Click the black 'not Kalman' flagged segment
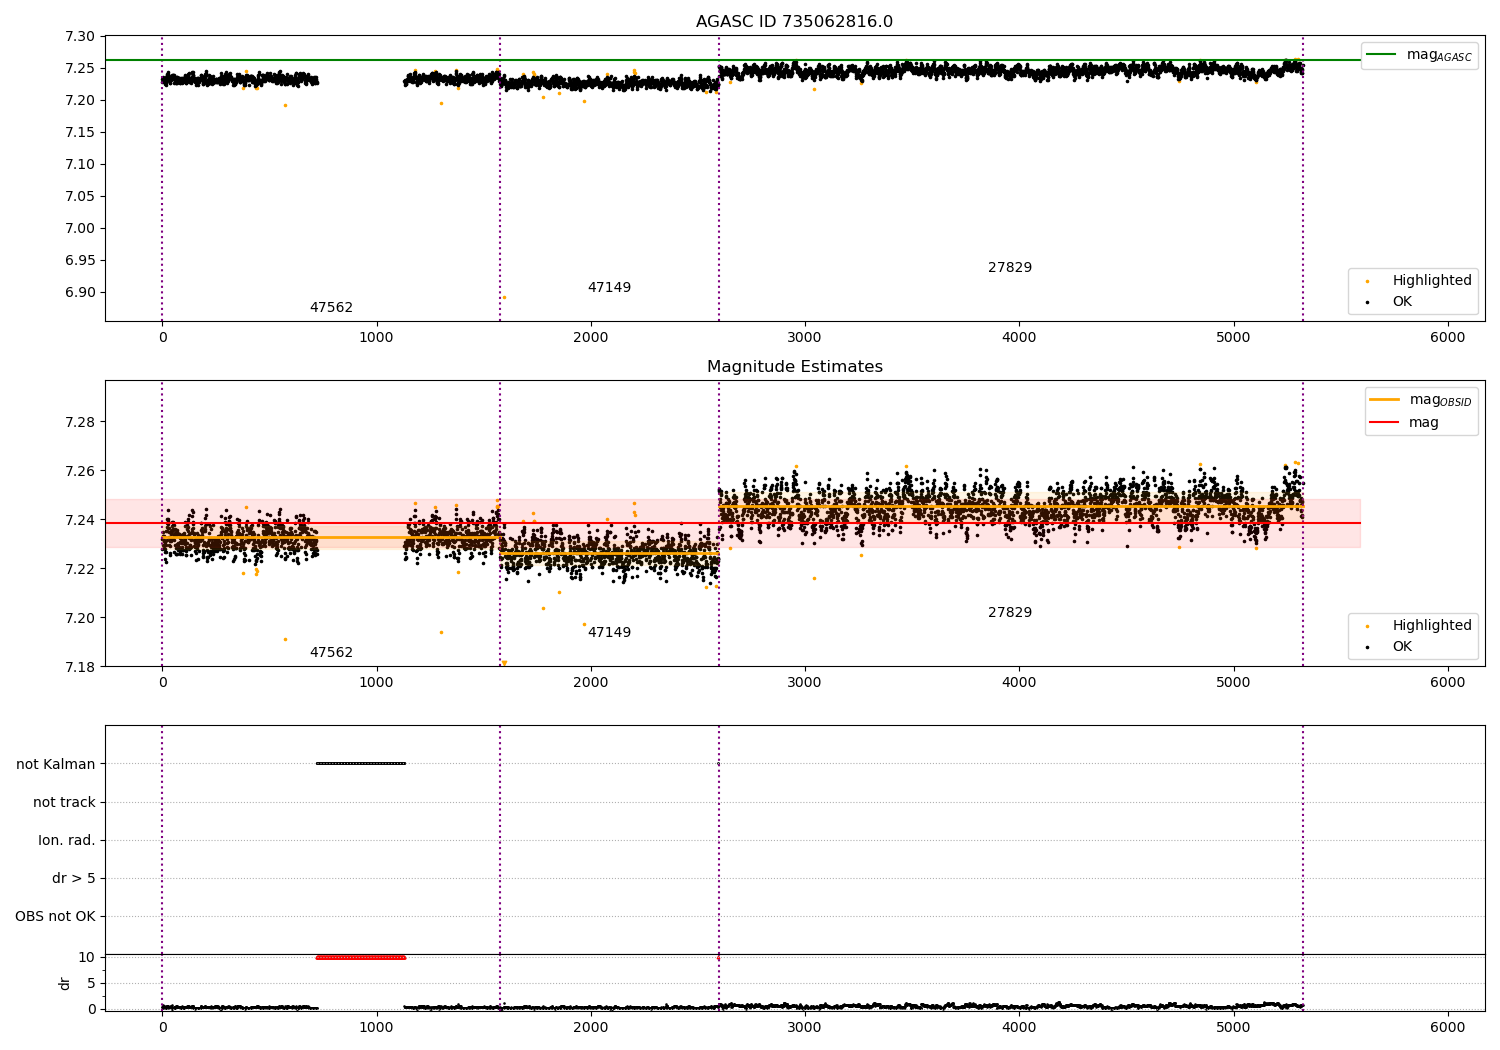 click(x=361, y=763)
